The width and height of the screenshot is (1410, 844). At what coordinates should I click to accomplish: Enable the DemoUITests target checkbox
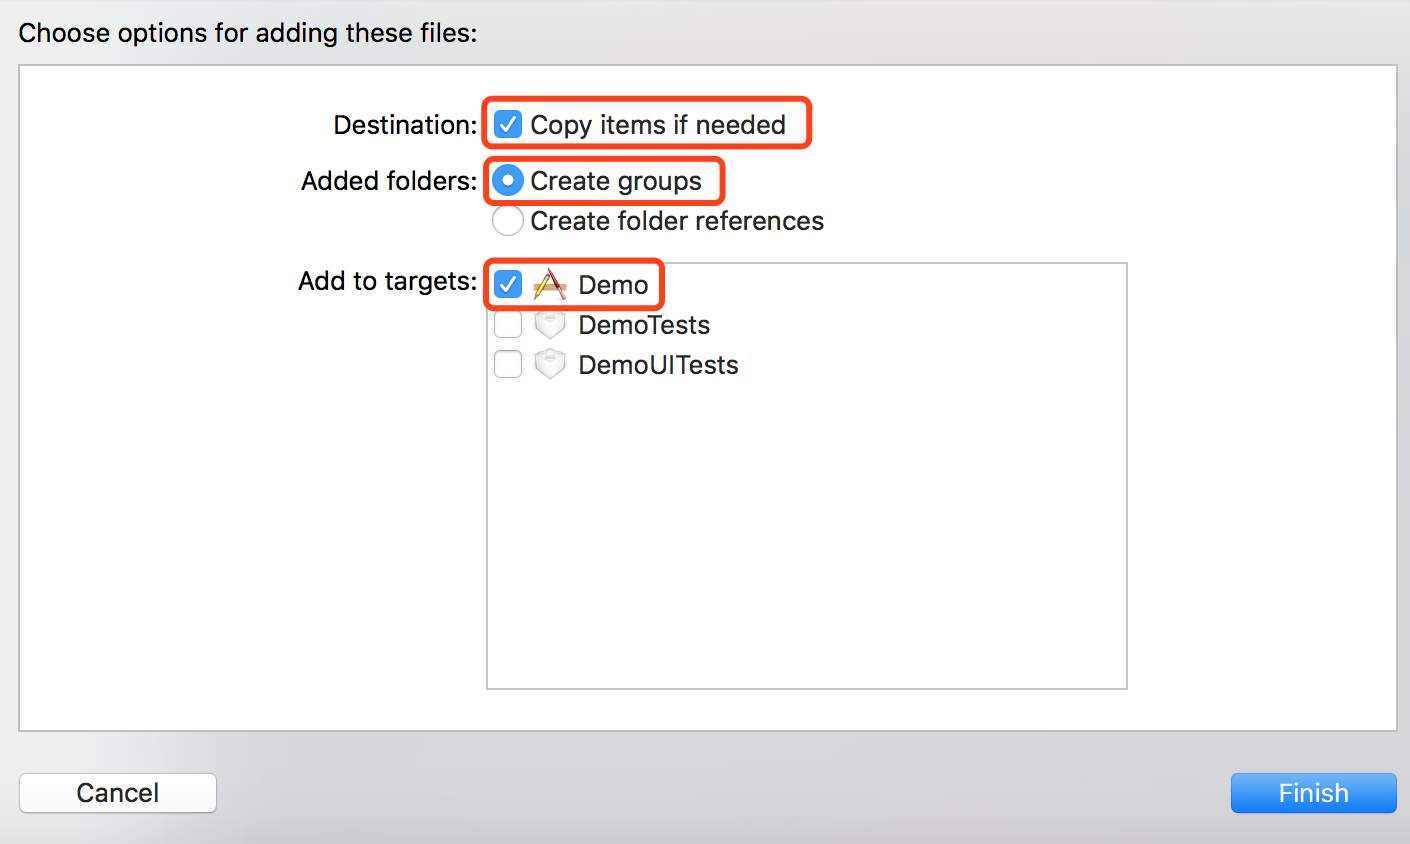[508, 365]
